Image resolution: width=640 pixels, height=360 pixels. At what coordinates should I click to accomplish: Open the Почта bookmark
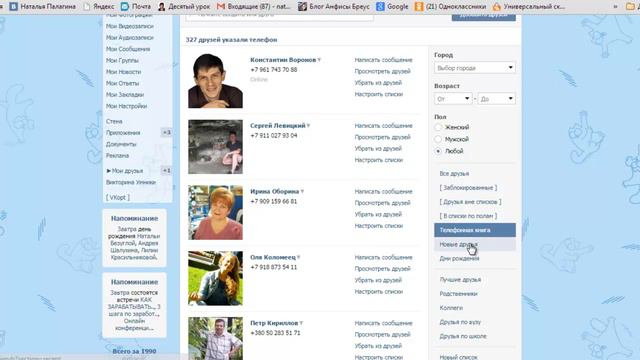click(136, 7)
